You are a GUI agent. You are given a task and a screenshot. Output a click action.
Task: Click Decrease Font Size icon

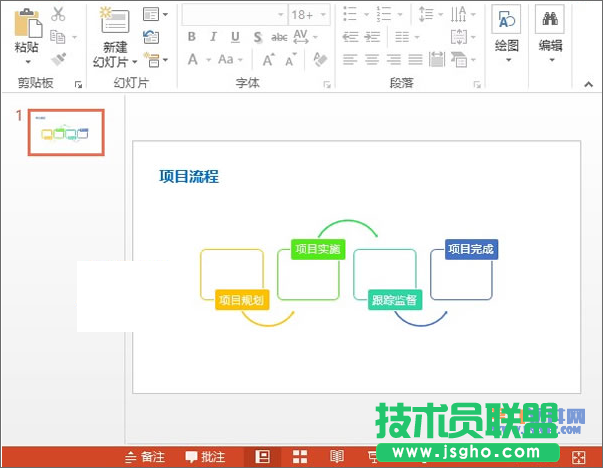click(x=291, y=60)
